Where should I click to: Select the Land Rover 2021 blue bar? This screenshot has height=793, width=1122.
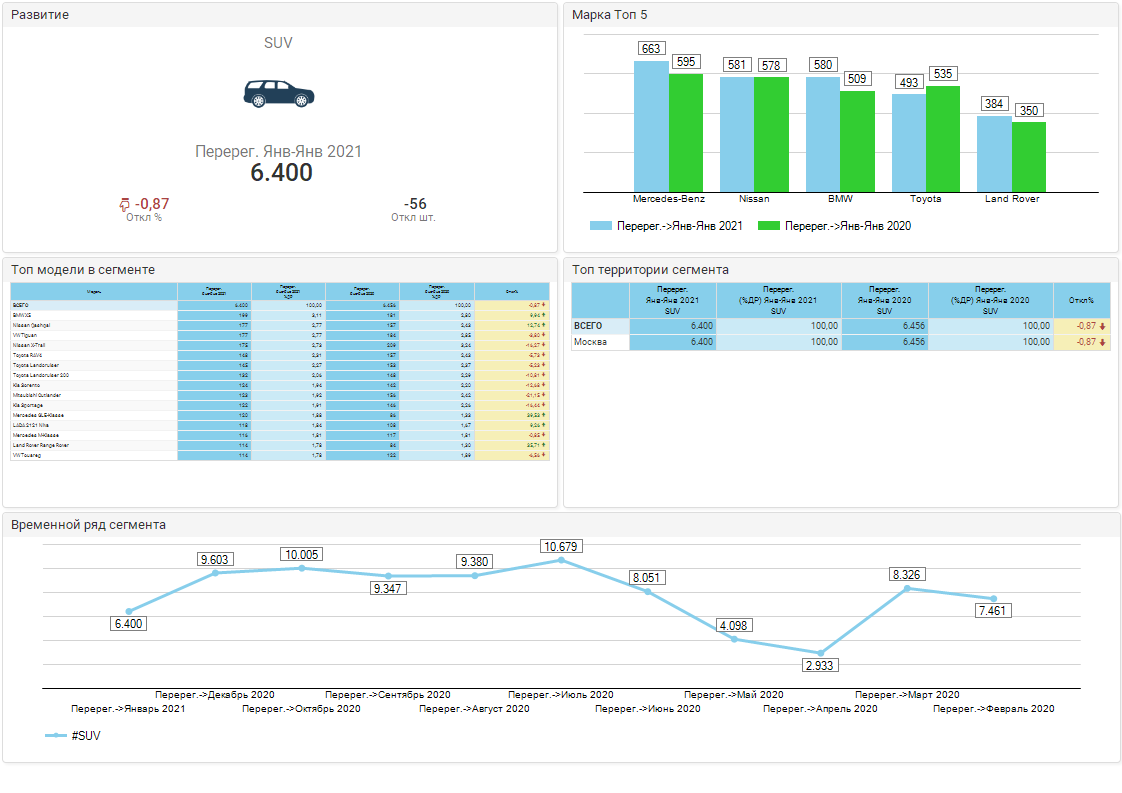[x=994, y=154]
